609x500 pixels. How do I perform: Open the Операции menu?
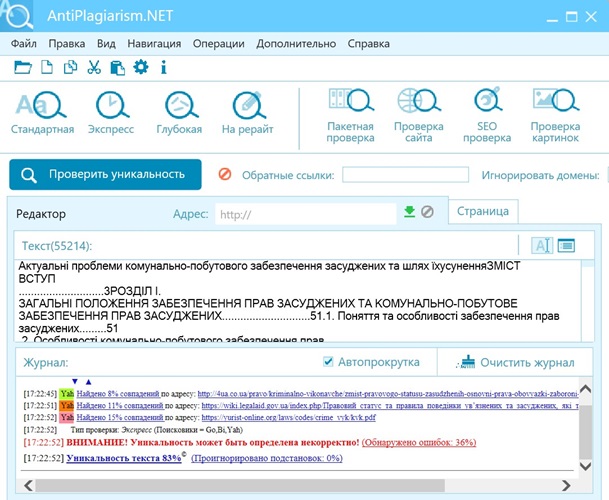click(219, 44)
